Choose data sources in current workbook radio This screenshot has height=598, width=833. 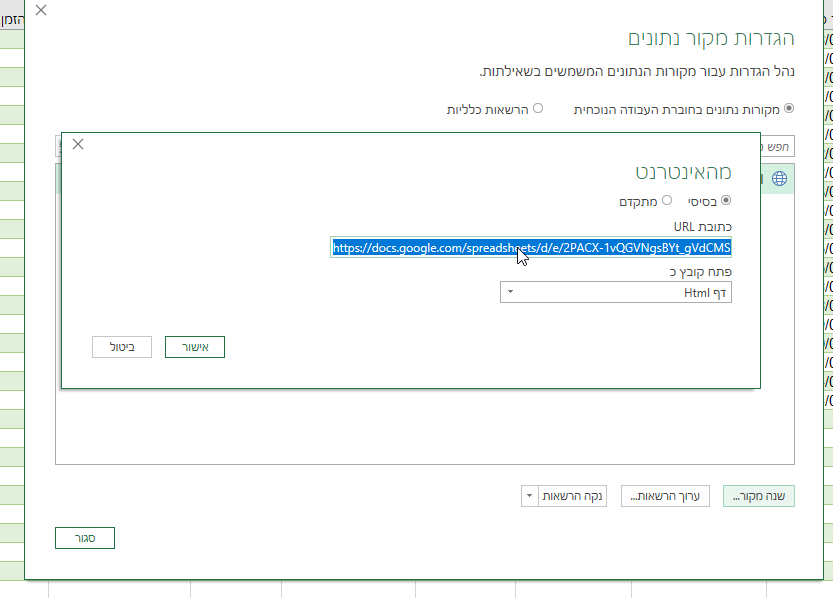point(789,108)
